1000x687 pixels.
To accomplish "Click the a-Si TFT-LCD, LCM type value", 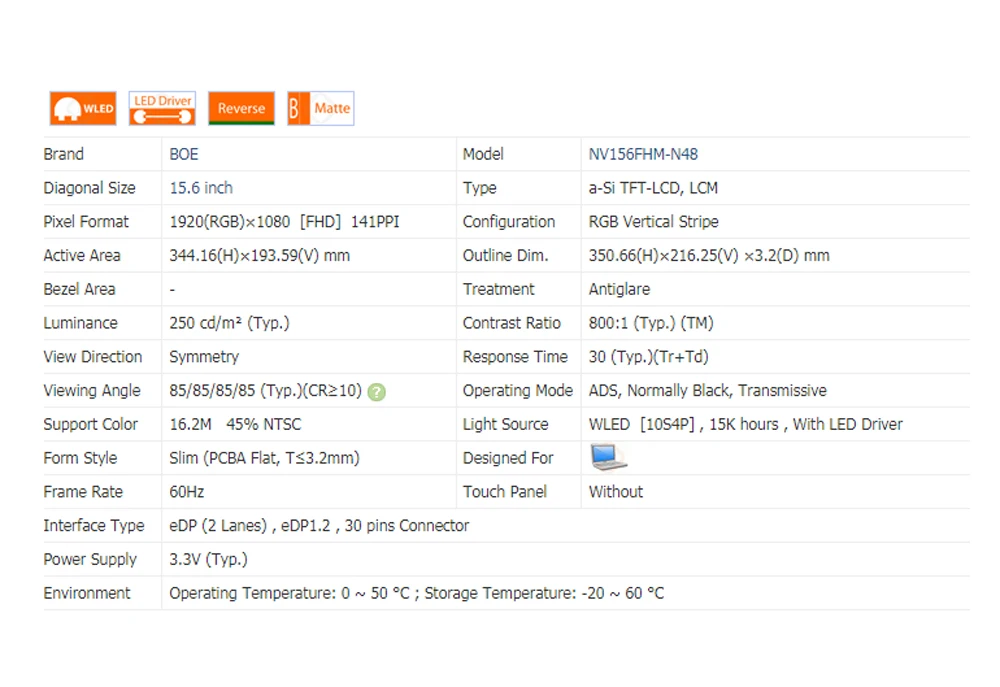I will (653, 188).
